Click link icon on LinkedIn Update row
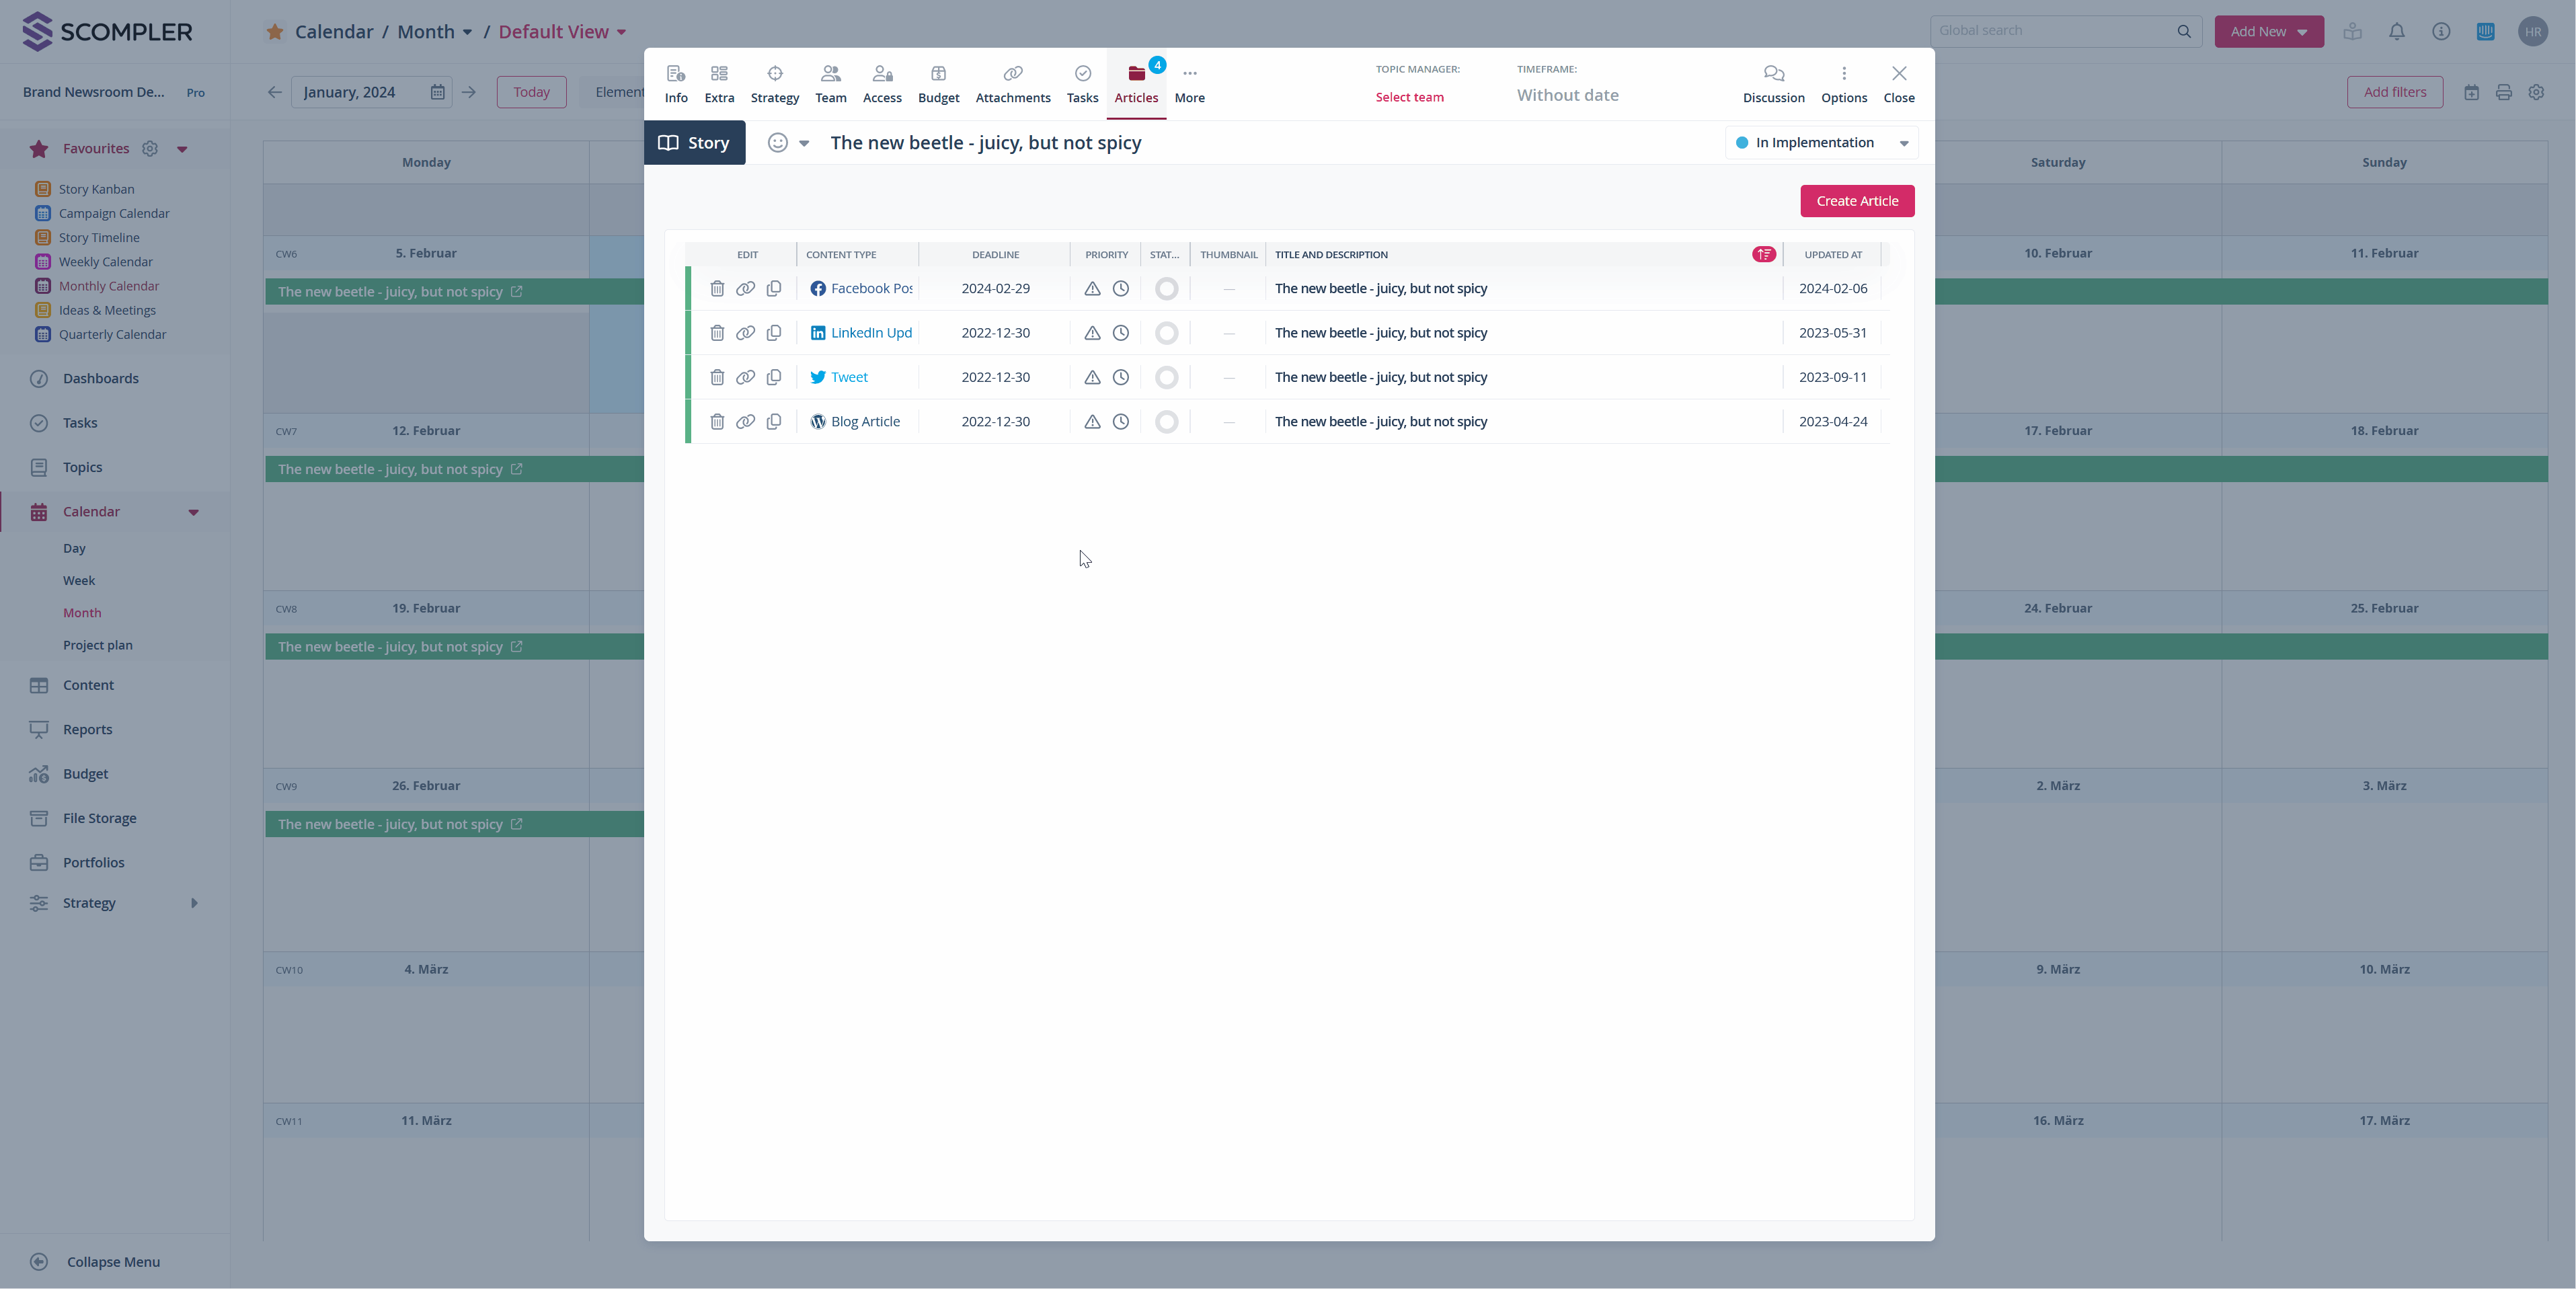Screen dimensions: 2576x1289 (x=745, y=333)
